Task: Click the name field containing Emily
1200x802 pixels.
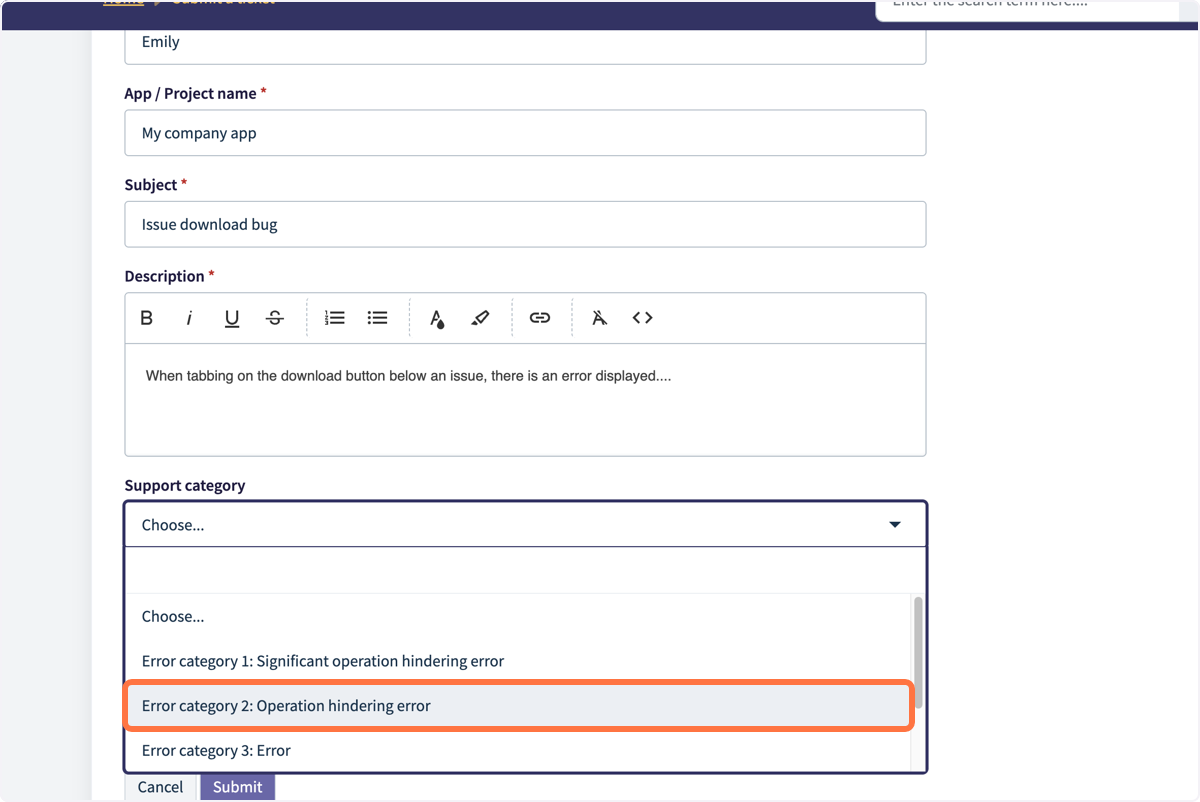Action: [525, 44]
